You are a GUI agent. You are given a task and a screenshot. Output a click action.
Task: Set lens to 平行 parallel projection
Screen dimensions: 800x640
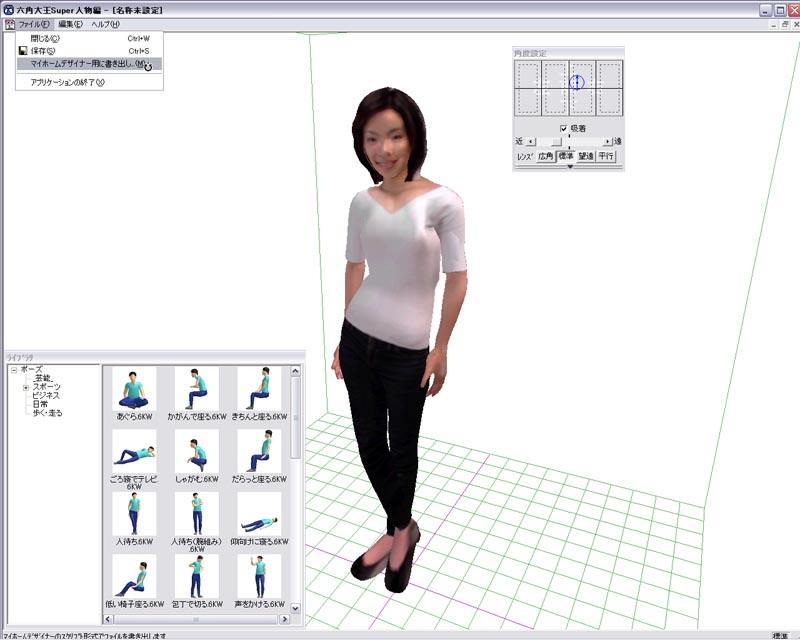(606, 157)
